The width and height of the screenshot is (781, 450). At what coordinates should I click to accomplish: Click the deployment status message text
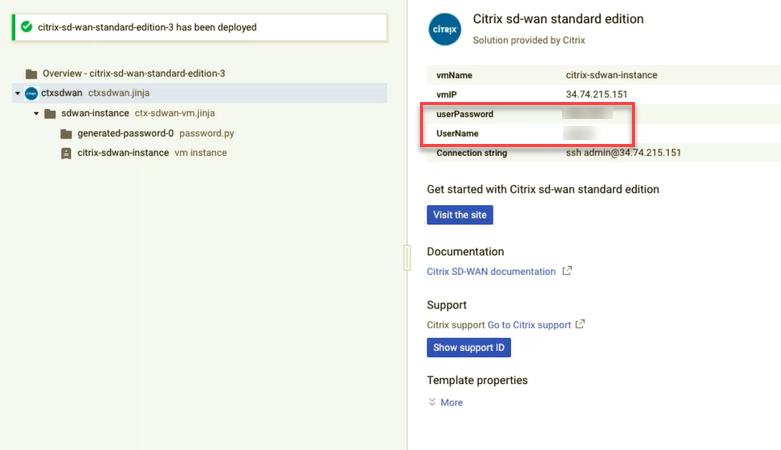point(147,27)
